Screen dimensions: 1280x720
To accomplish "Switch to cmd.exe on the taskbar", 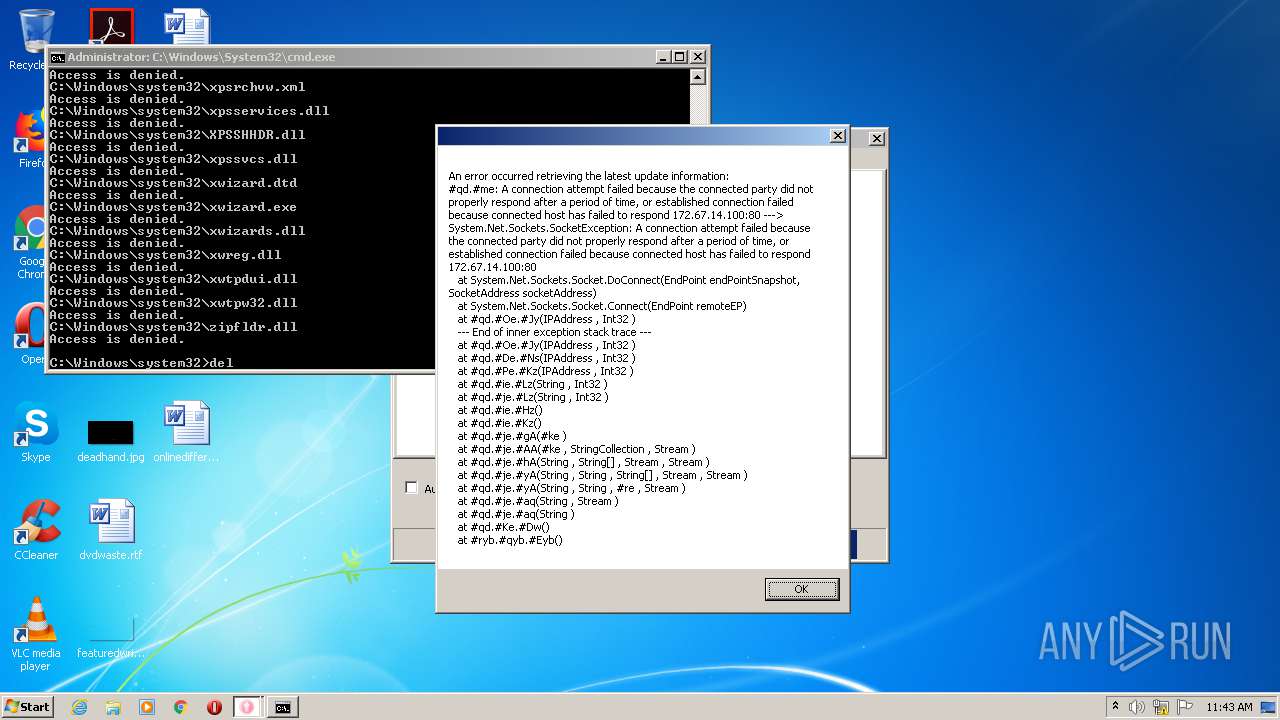I will (283, 707).
